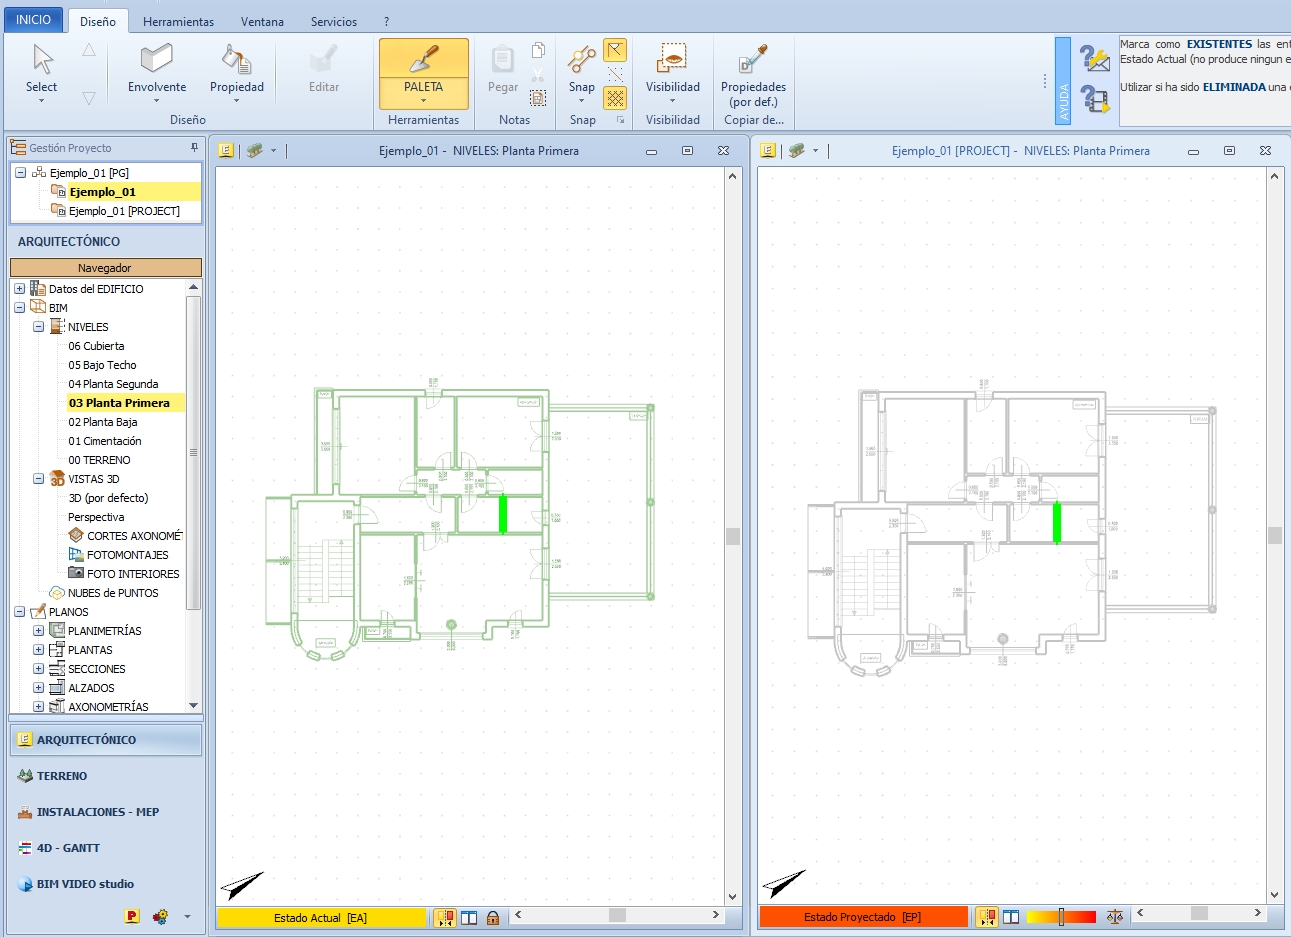This screenshot has height=937, width=1291.
Task: Click the Propiedades (por def.) eyedropper
Action: [753, 59]
